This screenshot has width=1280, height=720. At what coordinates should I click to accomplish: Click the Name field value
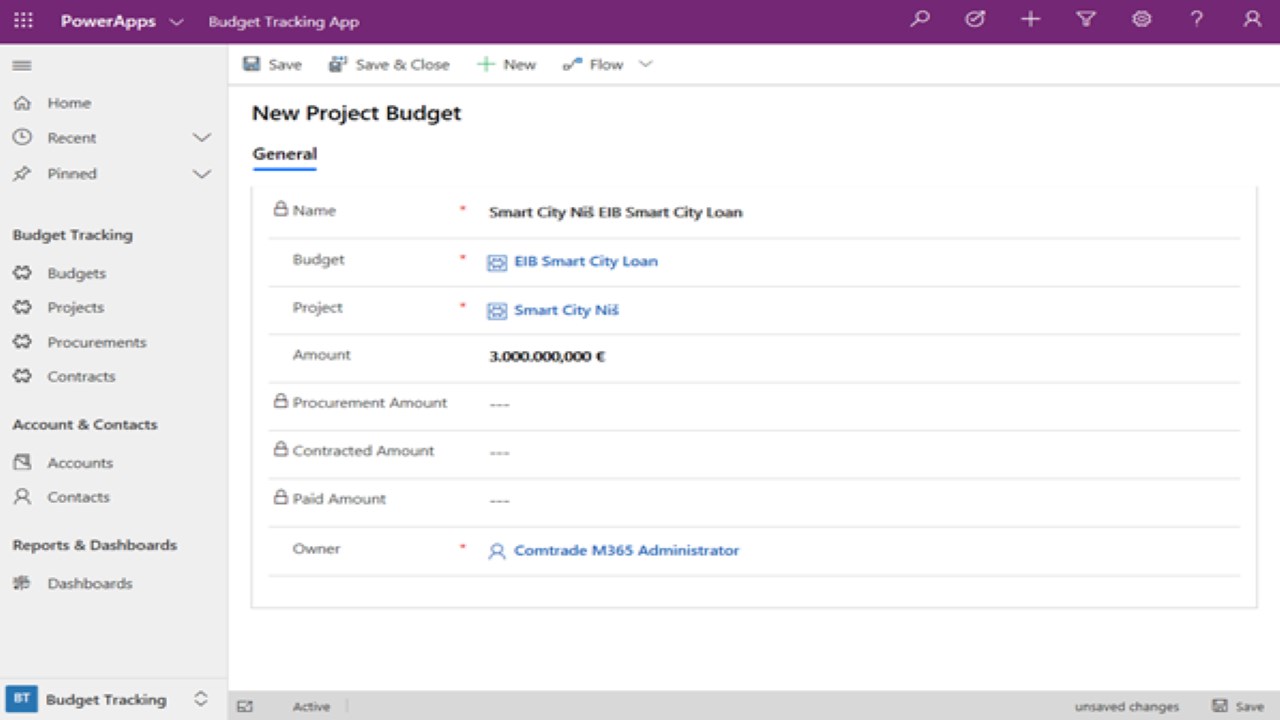click(x=615, y=212)
